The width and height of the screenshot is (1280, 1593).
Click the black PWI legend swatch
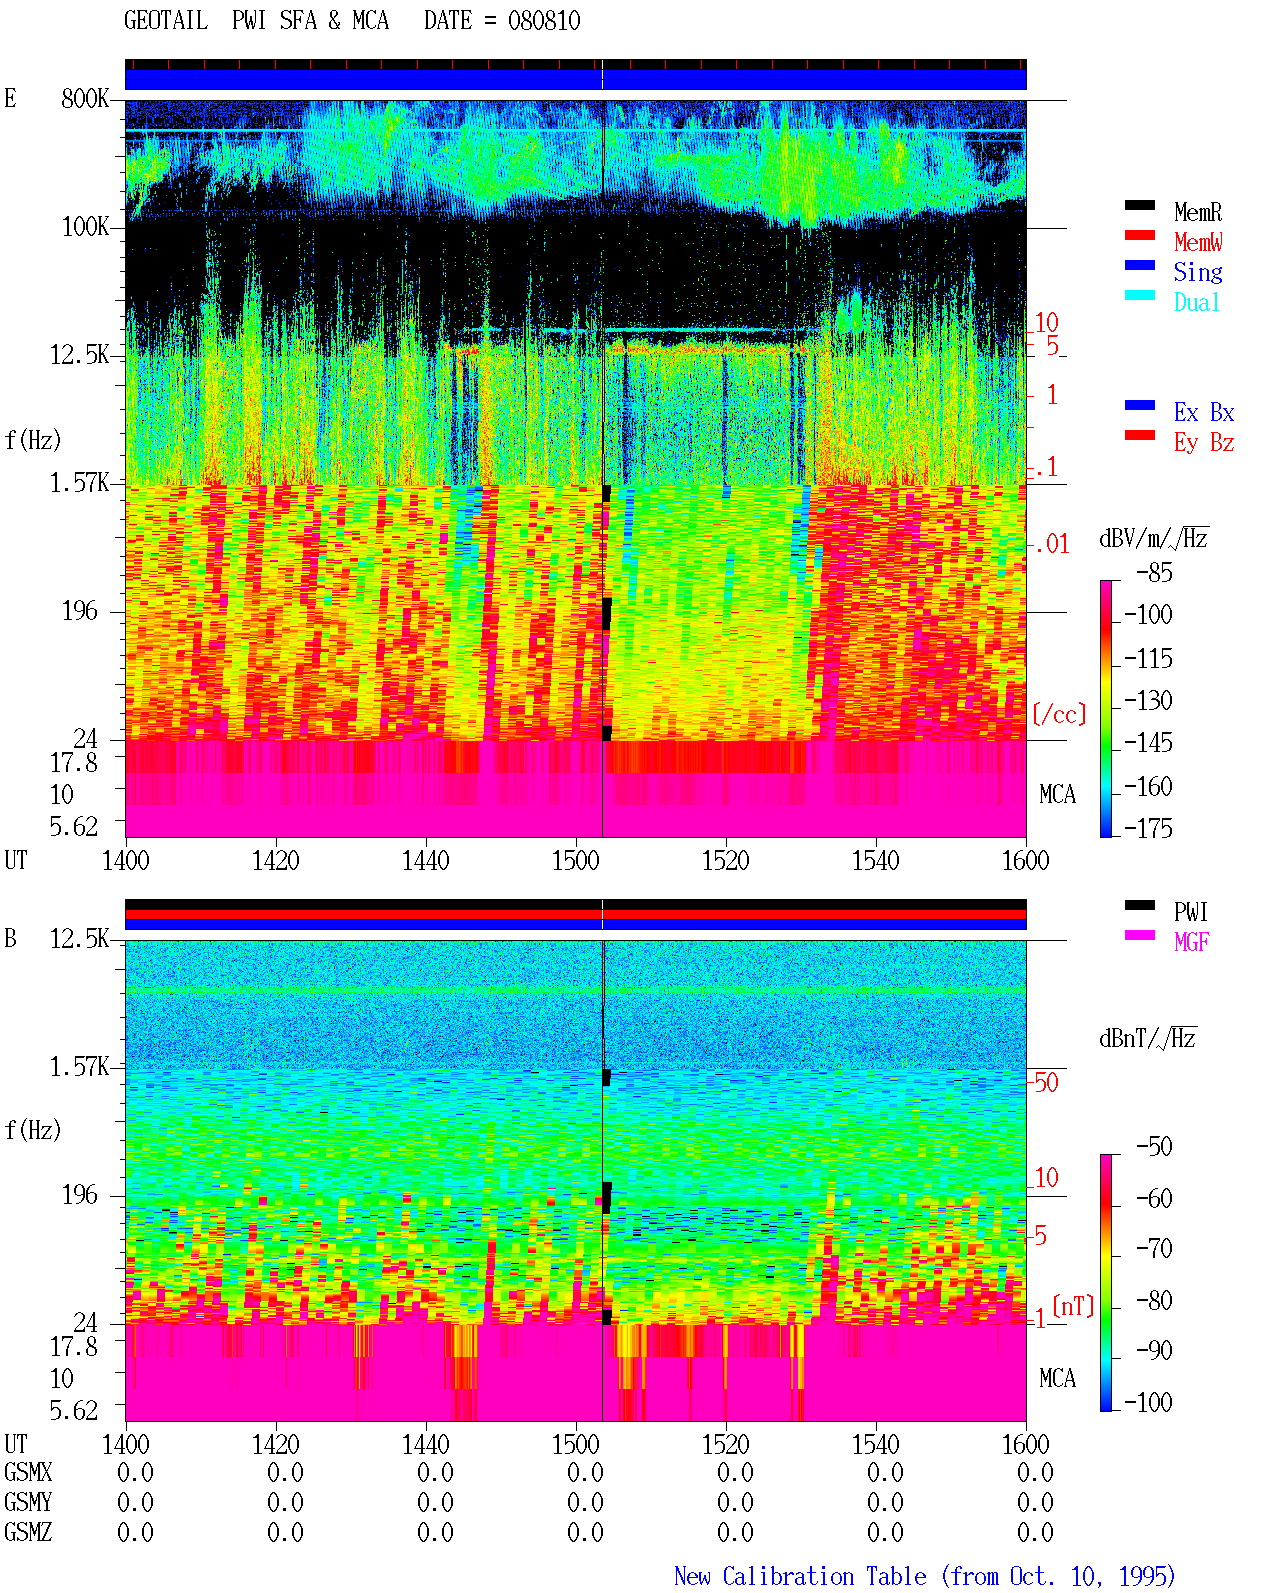[x=1140, y=905]
